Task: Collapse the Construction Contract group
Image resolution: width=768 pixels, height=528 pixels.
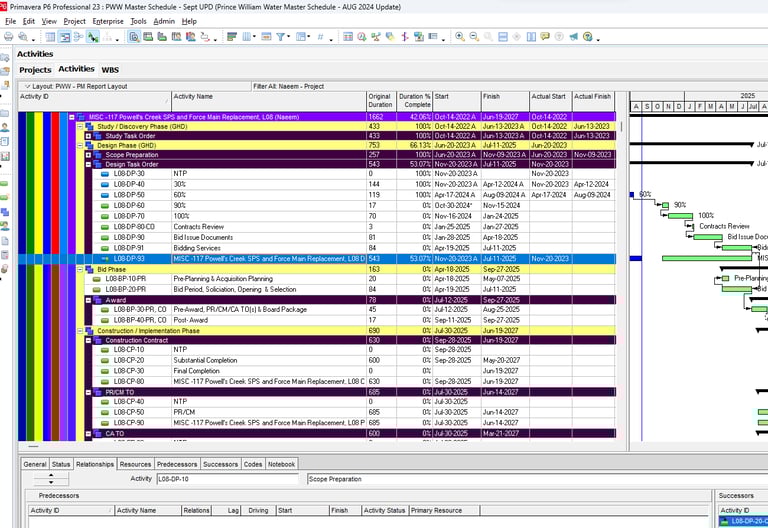Action: 89,340
